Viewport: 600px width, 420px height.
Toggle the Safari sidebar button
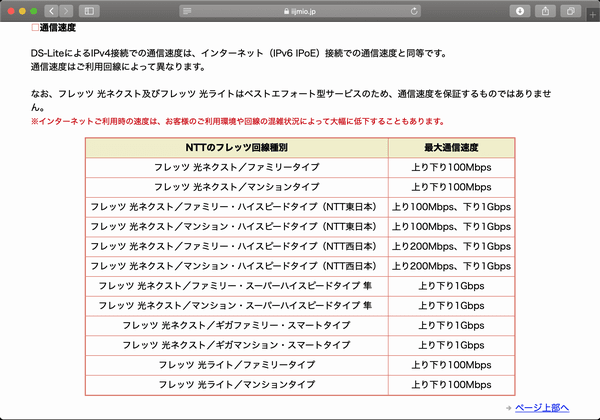coord(89,11)
